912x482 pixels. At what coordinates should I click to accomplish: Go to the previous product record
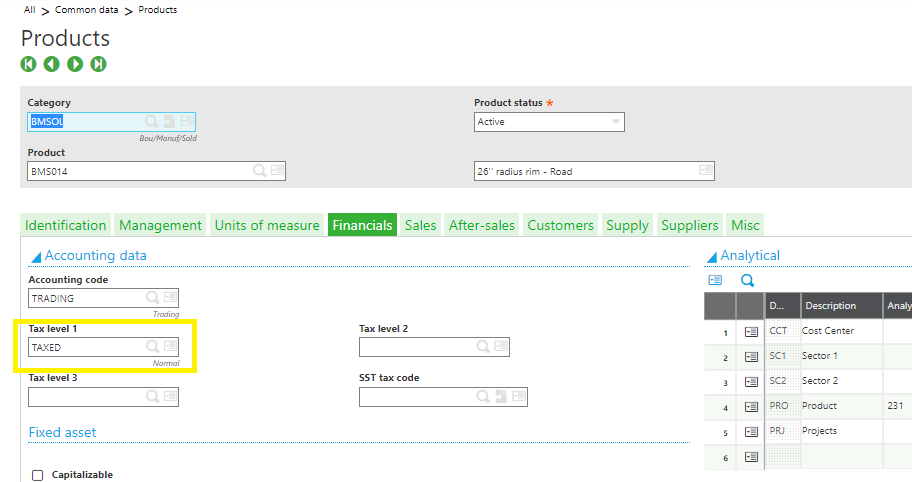(x=51, y=64)
